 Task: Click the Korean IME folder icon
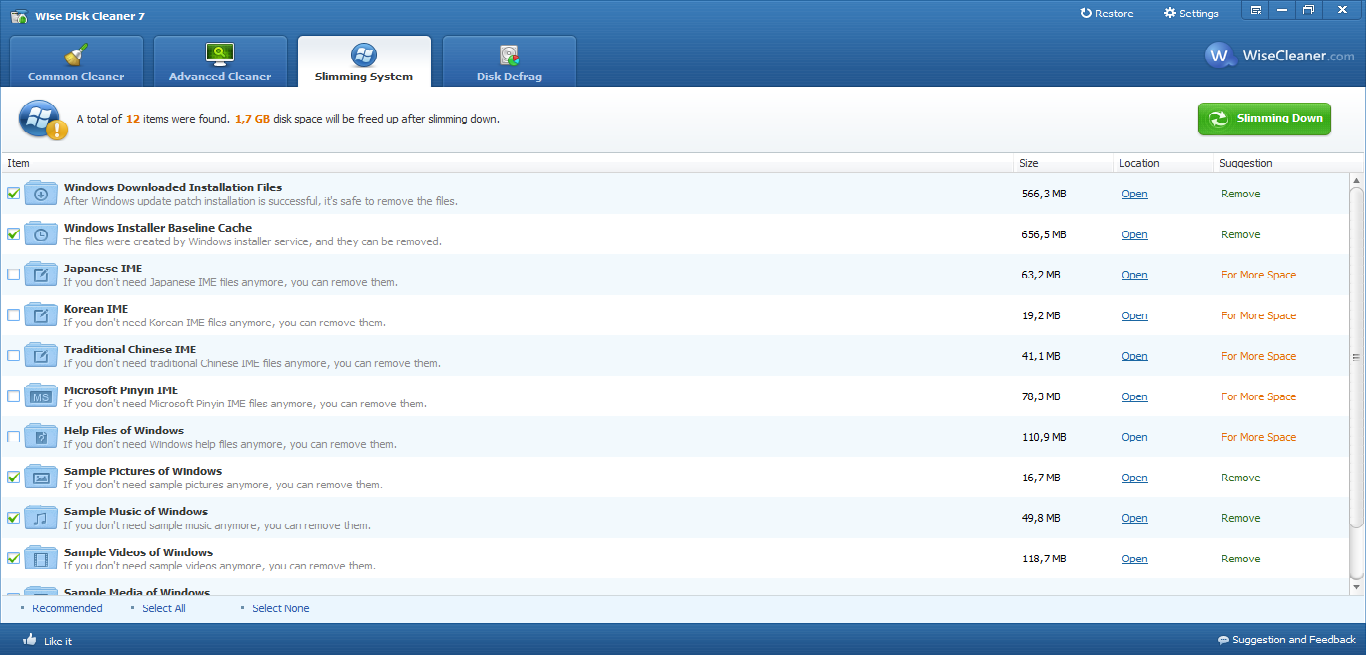41,315
